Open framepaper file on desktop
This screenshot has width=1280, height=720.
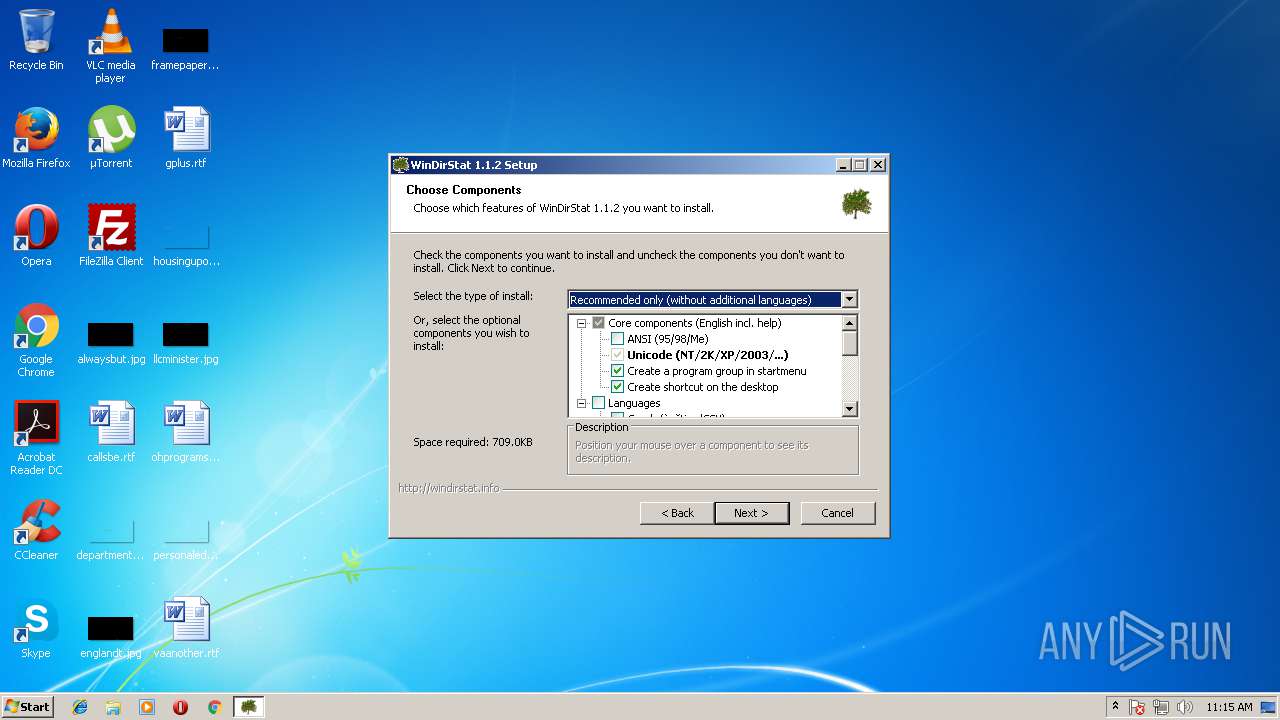[x=186, y=48]
